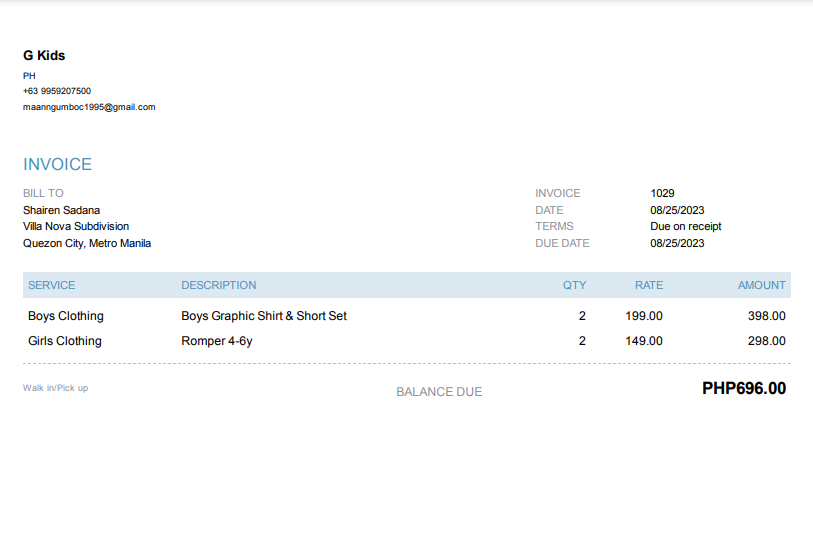This screenshot has height=545, width=813.
Task: Select the Boys Clothing service row
Action: [x=66, y=316]
